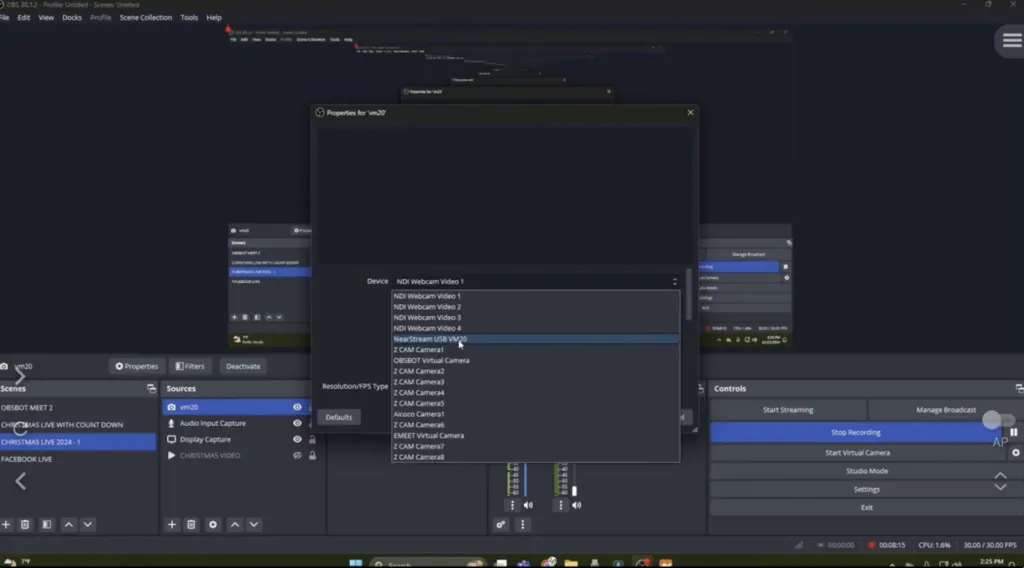
Task: Open the Tools menu
Action: [189, 18]
